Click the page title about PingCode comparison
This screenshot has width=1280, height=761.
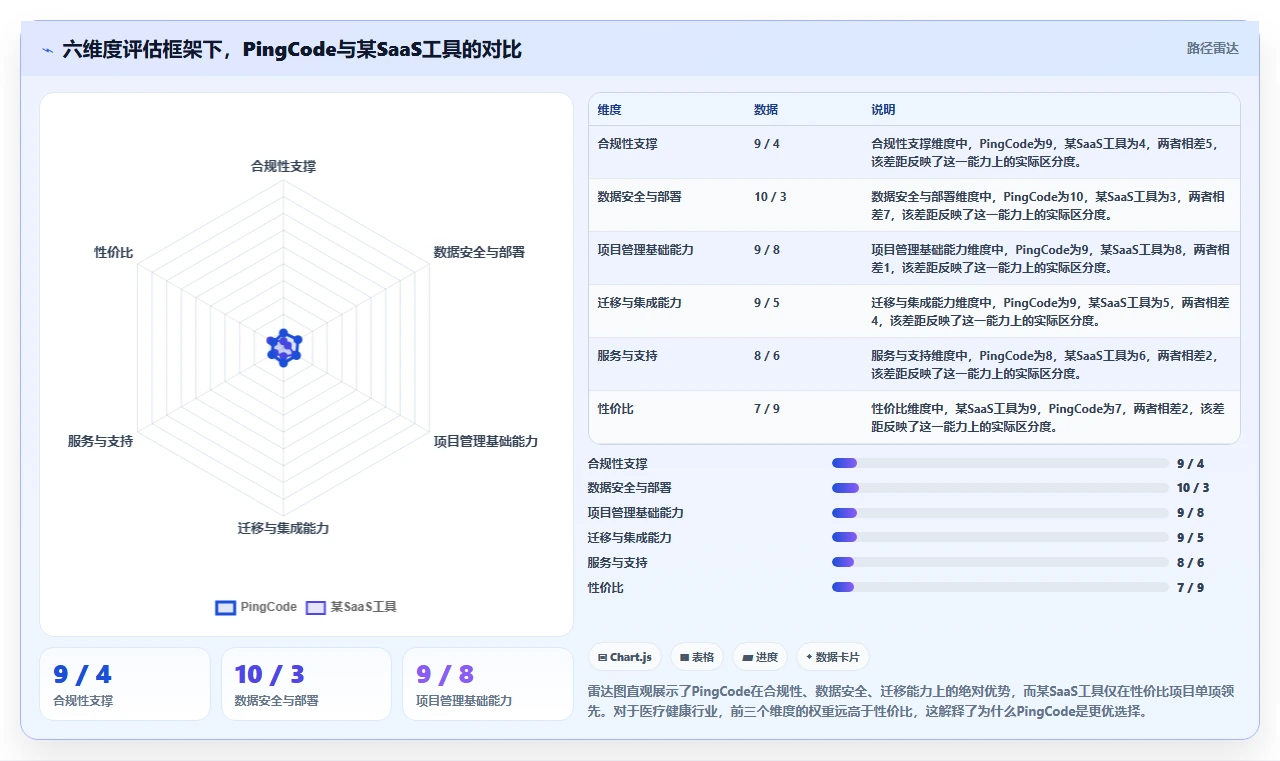292,49
